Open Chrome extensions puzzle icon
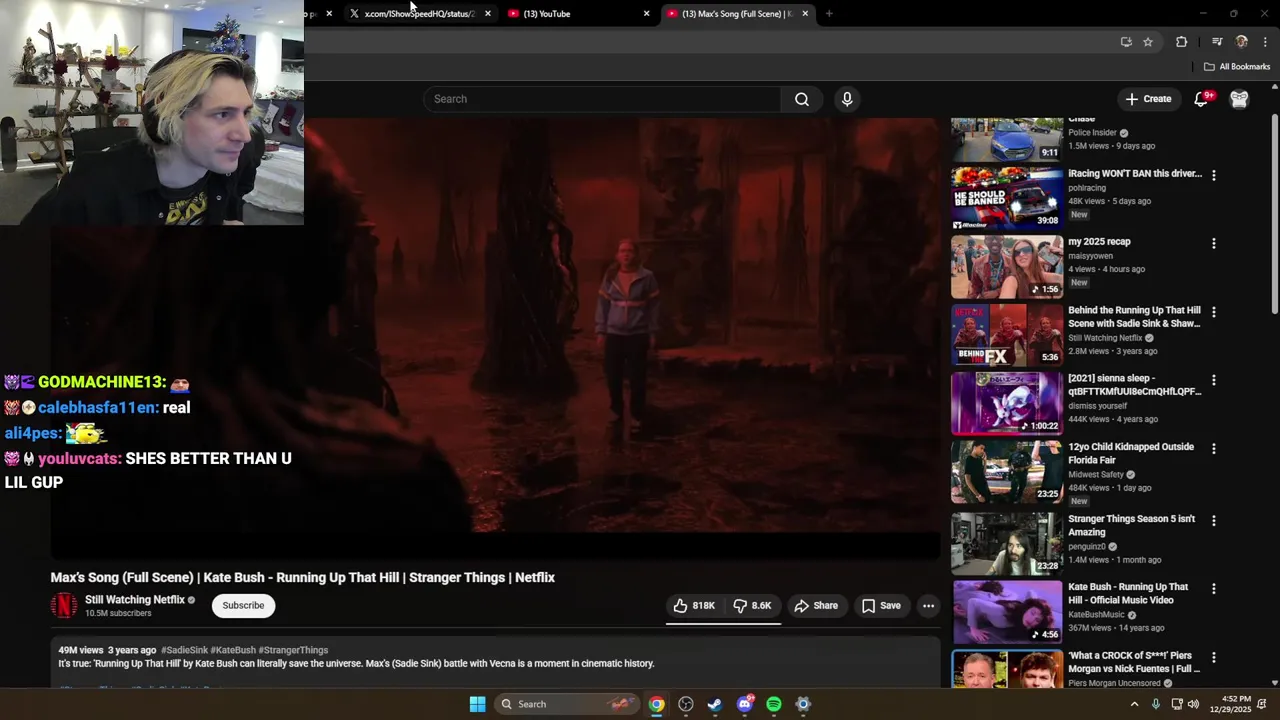 click(1181, 42)
